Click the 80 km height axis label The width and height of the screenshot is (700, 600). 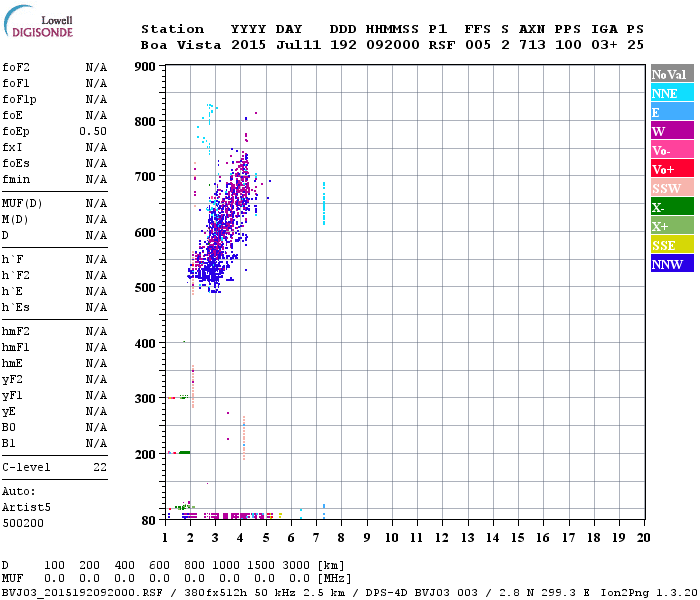click(149, 521)
